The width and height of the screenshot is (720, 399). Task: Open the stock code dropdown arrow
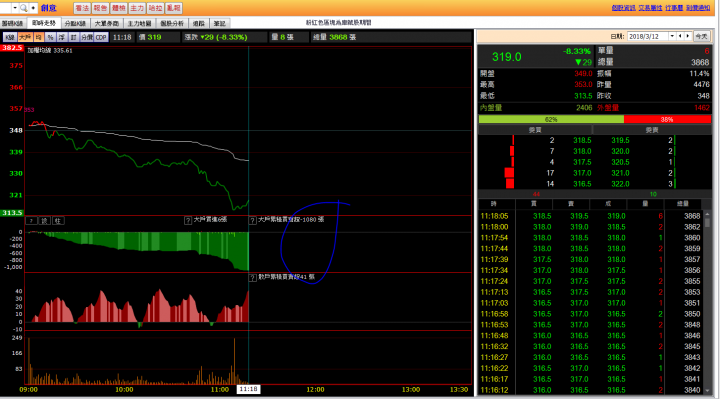tap(15, 8)
